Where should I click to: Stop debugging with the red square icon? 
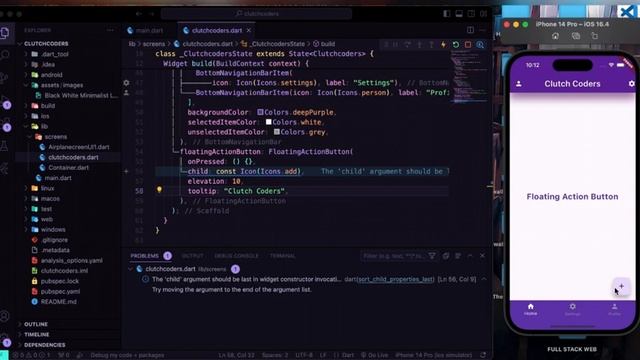[468, 44]
